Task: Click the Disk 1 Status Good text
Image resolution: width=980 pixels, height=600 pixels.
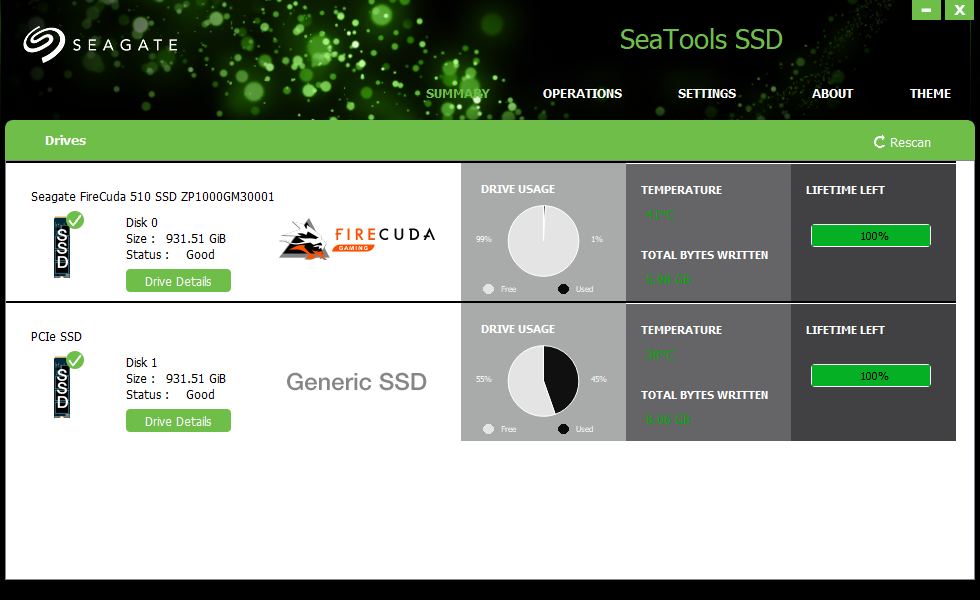Action: click(x=170, y=395)
